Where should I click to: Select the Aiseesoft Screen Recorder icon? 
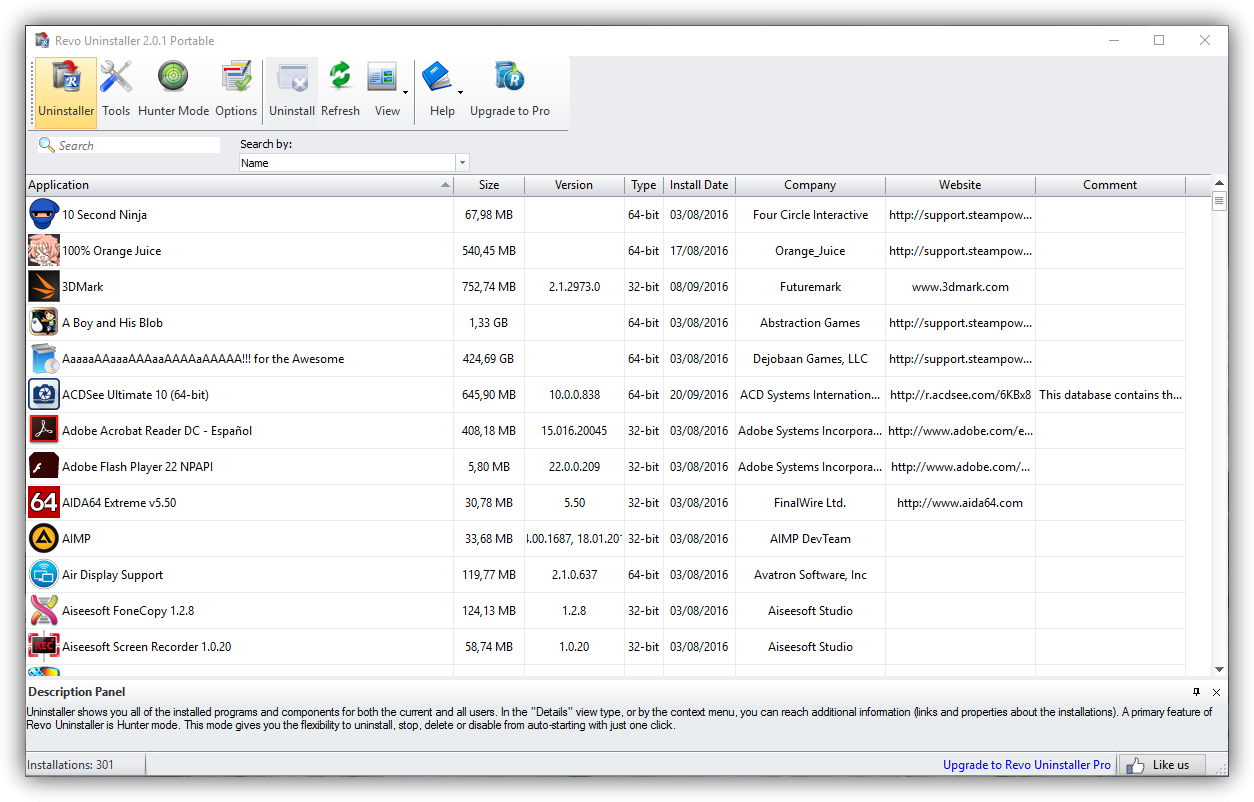click(x=44, y=647)
